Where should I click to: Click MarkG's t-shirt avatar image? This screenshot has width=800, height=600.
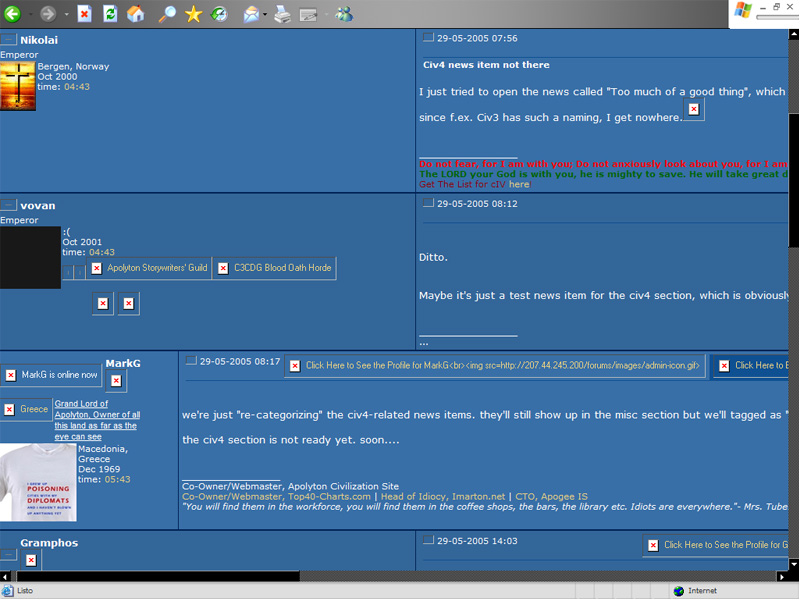[x=38, y=483]
